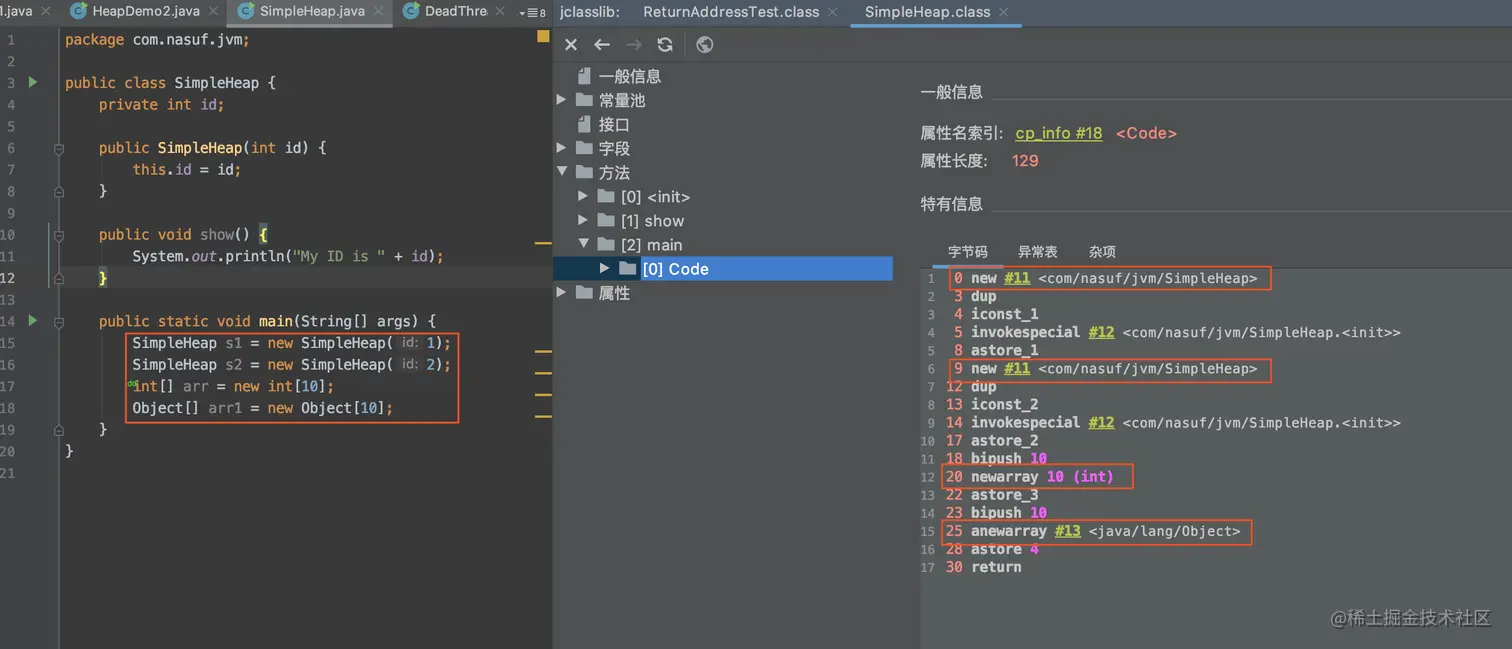The width and height of the screenshot is (1512, 649).
Task: Switch to the DeadThre editor tab
Action: [x=456, y=12]
